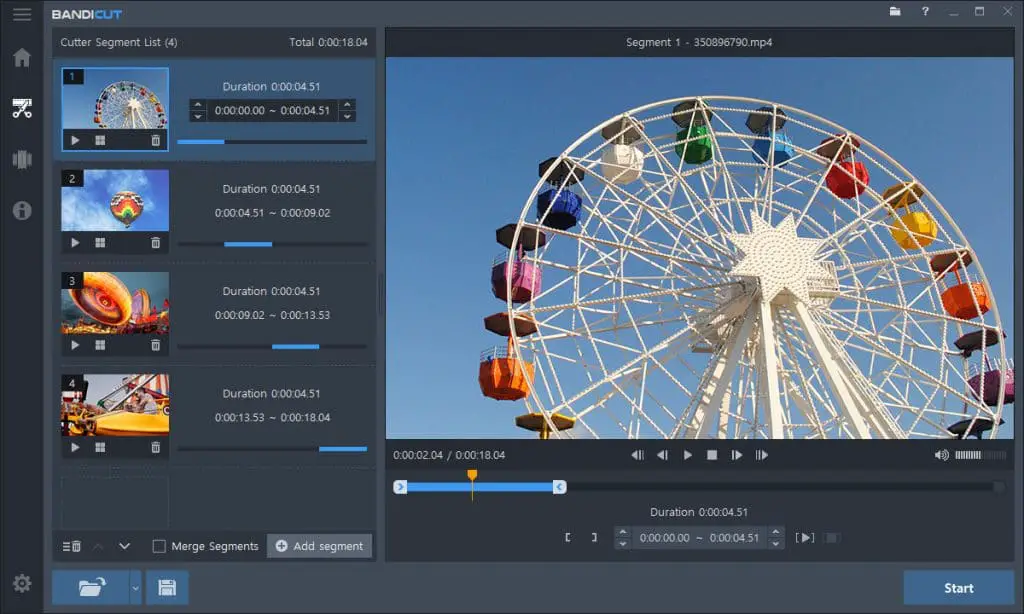Screen dimensions: 1024x614
Task: Return to the Home screen
Action: [x=21, y=58]
